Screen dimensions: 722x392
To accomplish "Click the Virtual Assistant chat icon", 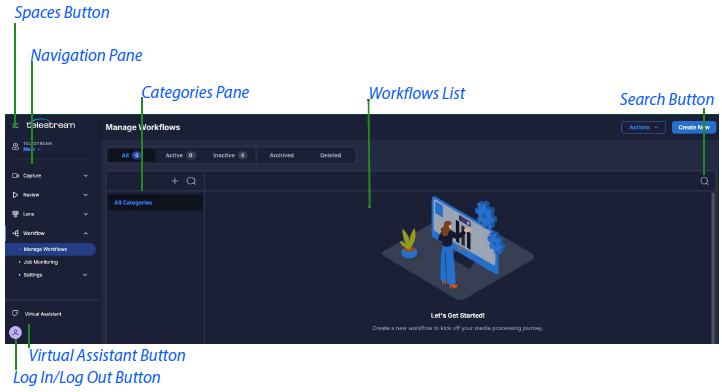I will 15,313.
